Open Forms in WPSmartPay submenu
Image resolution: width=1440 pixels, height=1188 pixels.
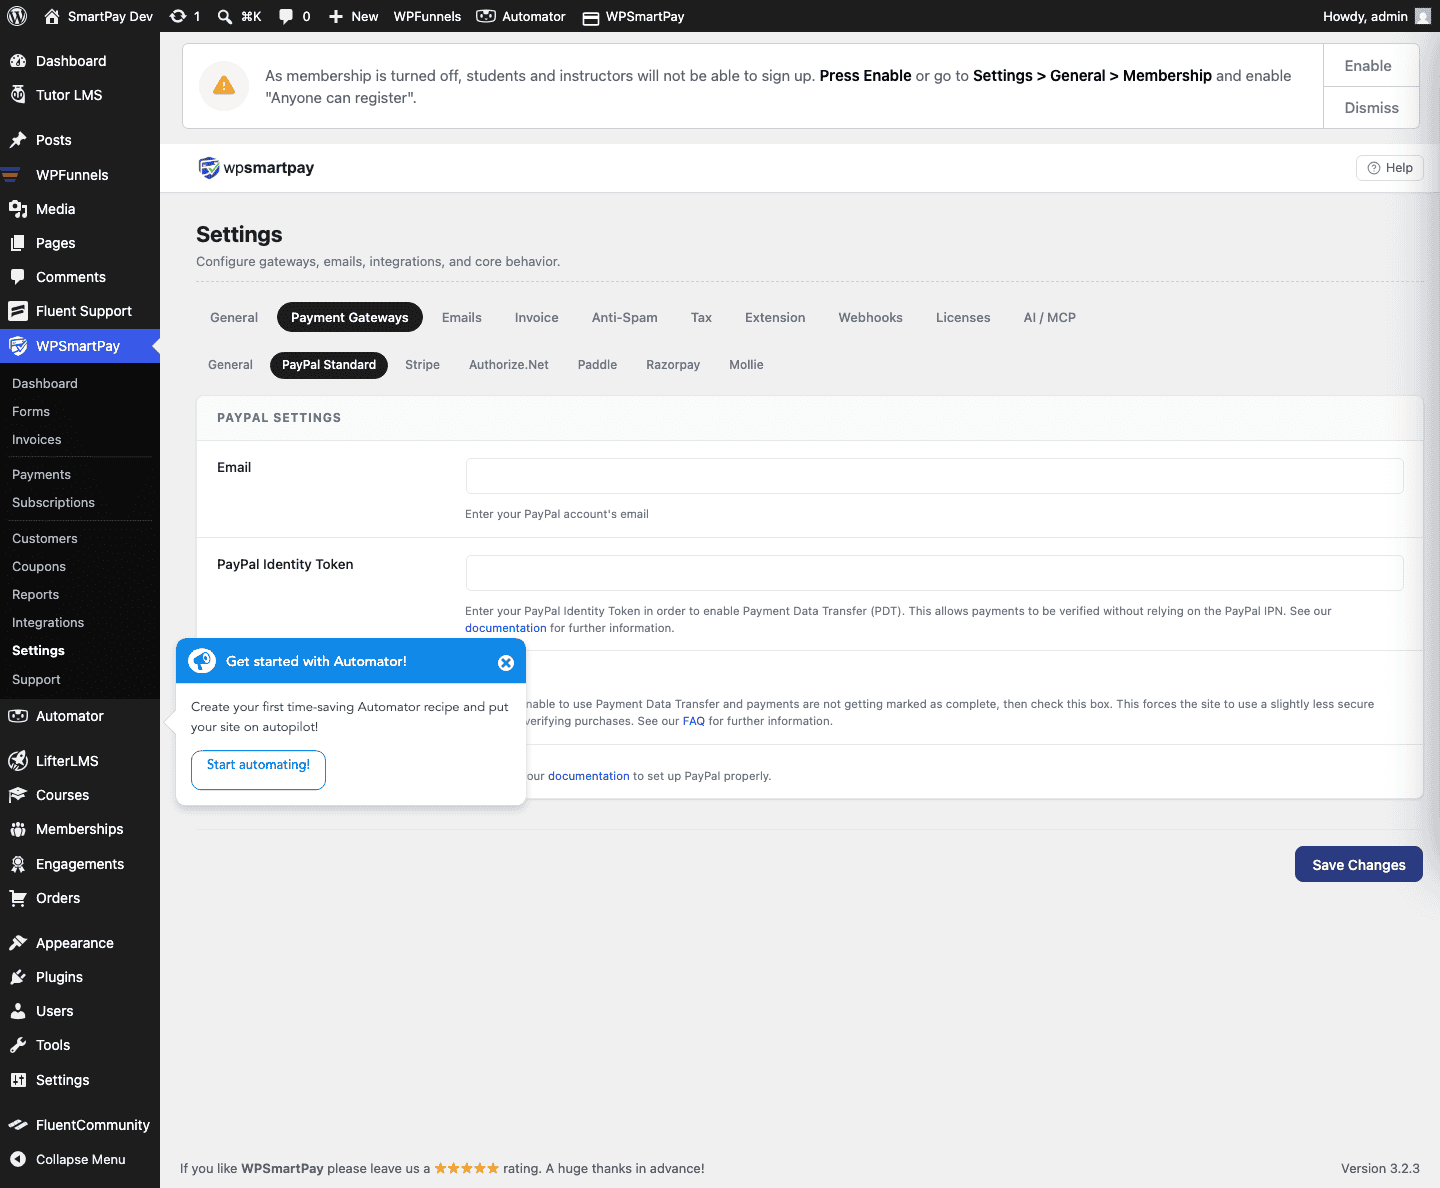click(x=31, y=412)
